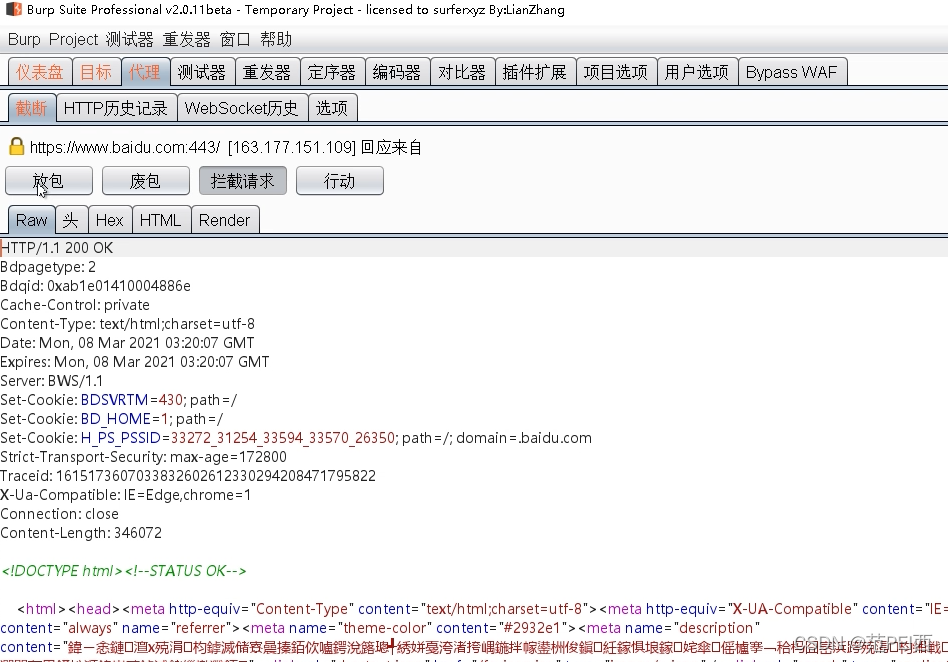Click the Connection: close line

point(59,514)
